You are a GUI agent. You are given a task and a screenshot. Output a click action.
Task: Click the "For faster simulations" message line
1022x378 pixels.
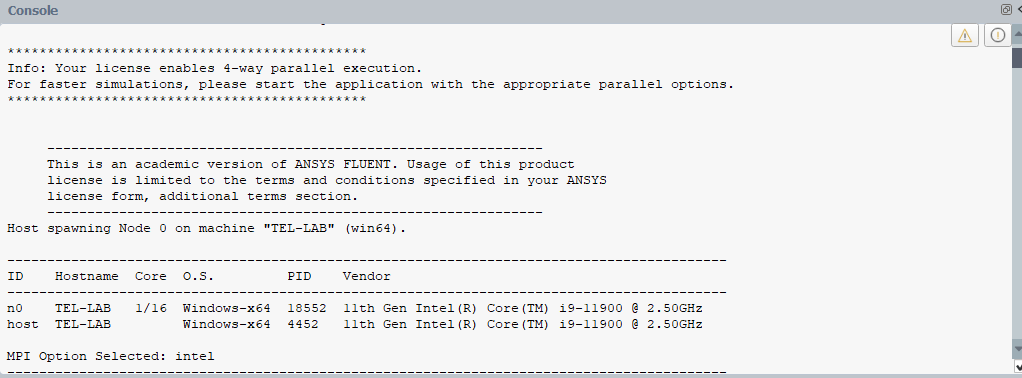(x=371, y=84)
